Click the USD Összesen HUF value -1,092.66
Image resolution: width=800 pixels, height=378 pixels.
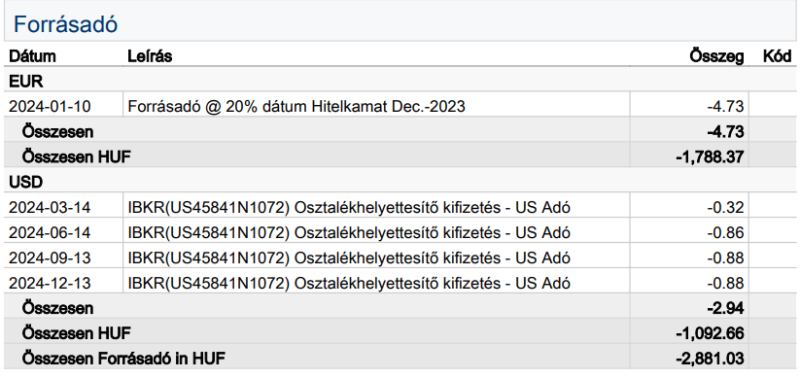[710, 334]
